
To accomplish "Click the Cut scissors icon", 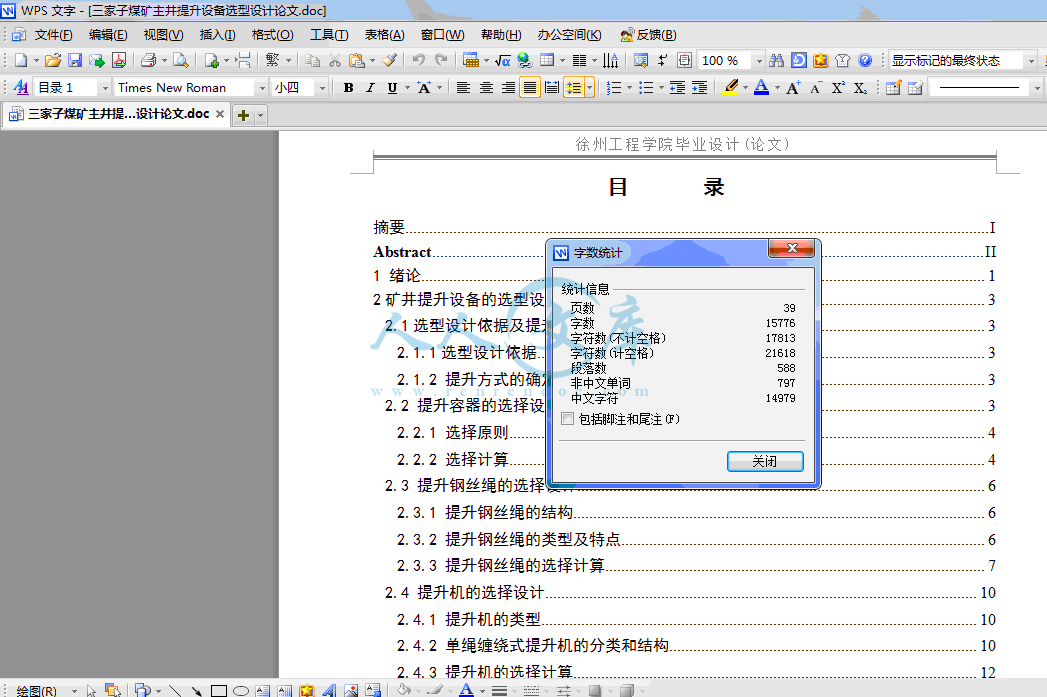I will pos(335,61).
